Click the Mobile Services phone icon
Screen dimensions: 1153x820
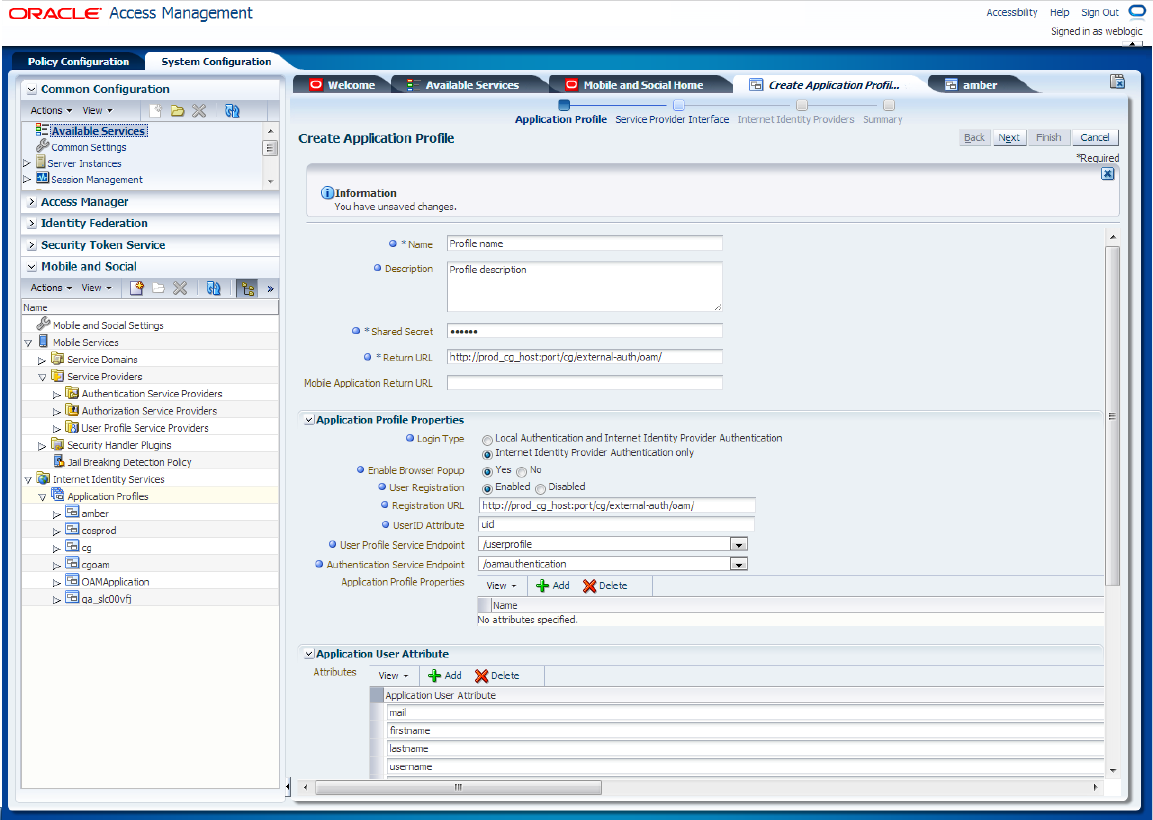coord(43,341)
